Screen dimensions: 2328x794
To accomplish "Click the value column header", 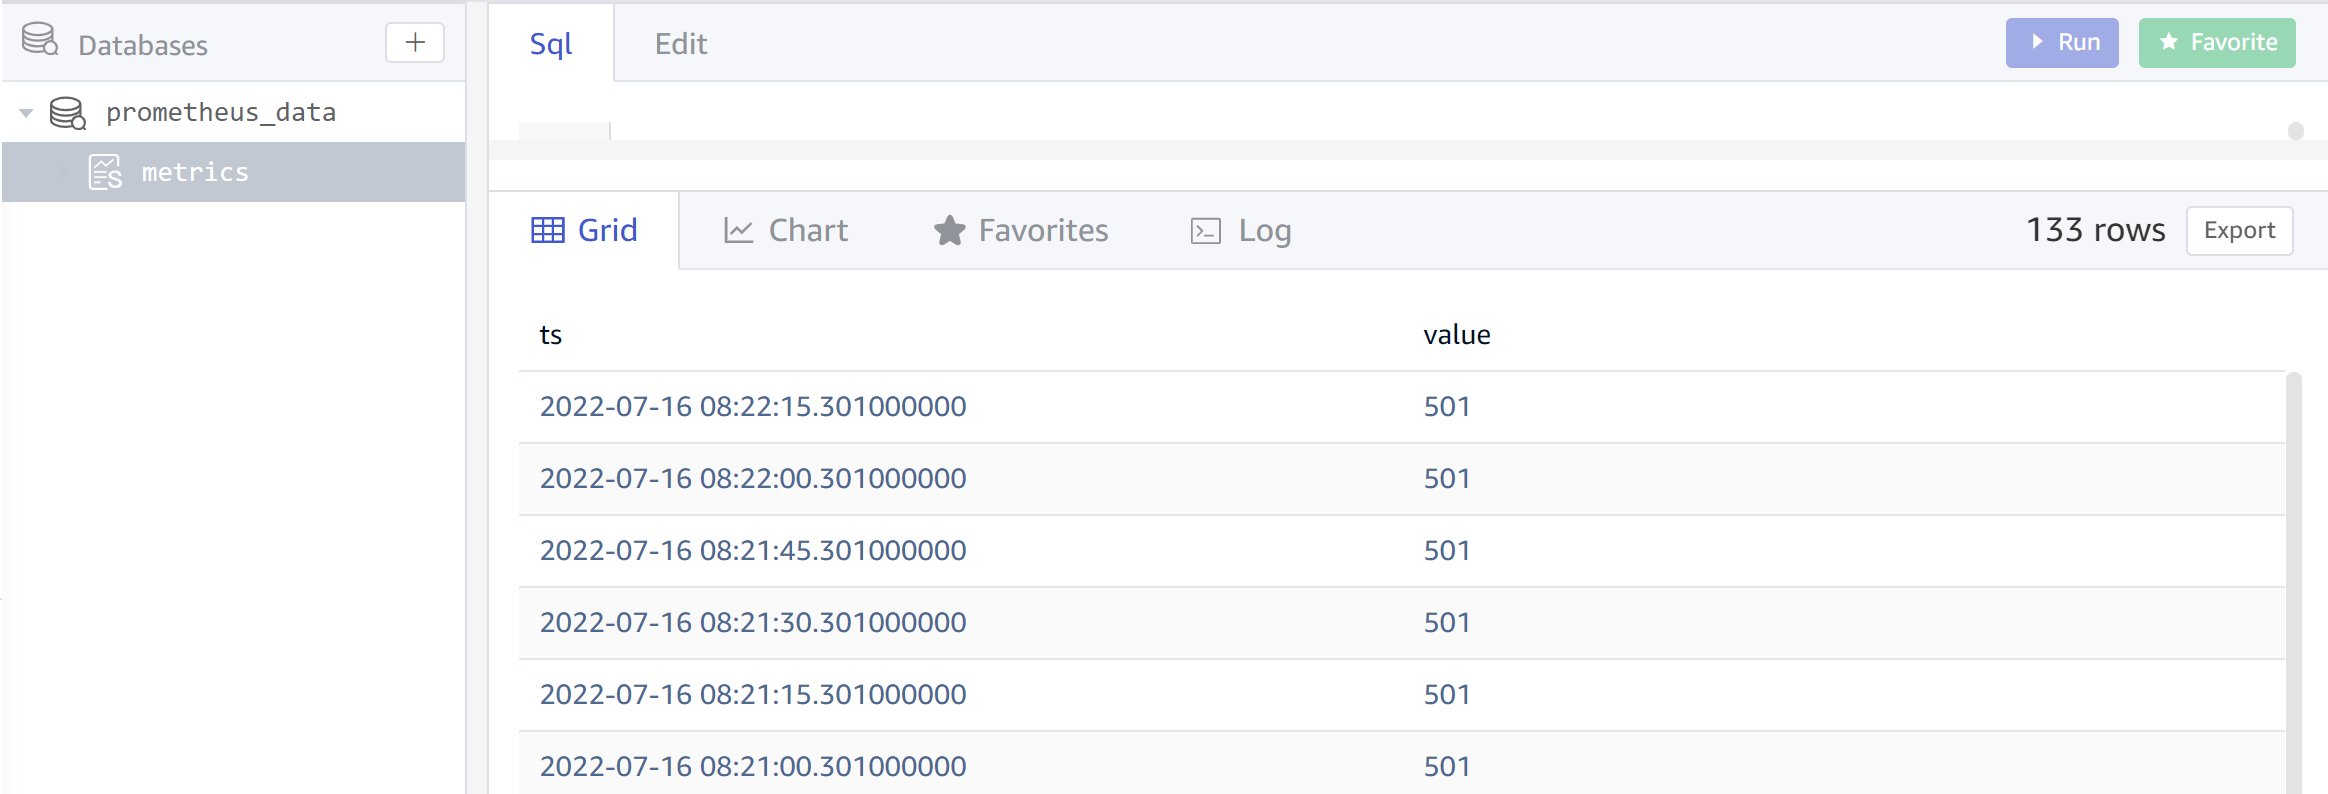I will pyautogui.click(x=1456, y=335).
